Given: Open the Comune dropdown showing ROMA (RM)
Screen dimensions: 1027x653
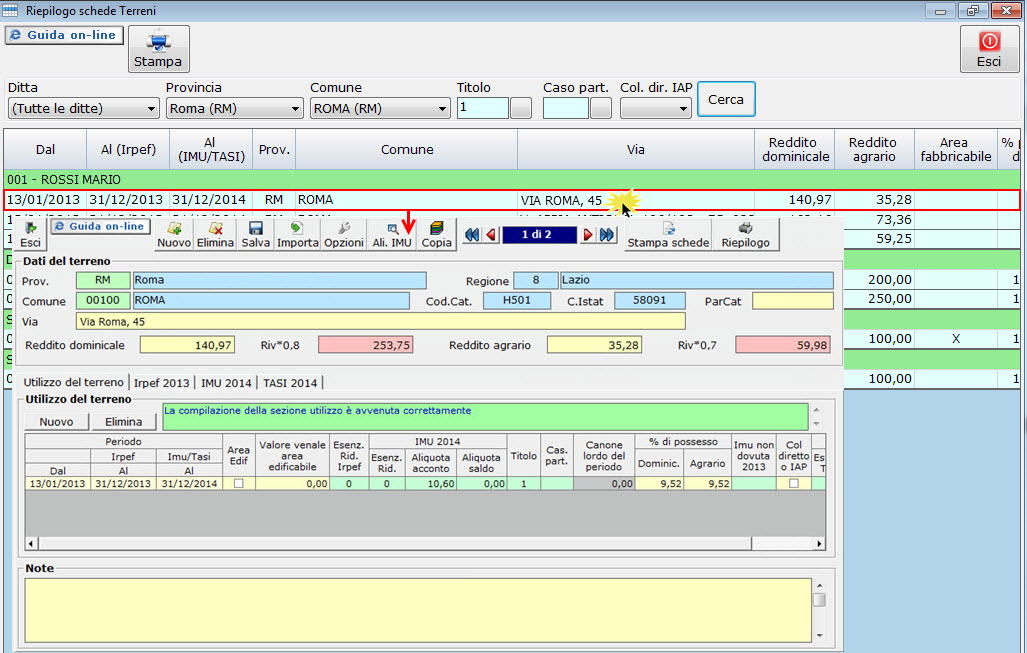Looking at the screenshot, I should pyautogui.click(x=380, y=109).
